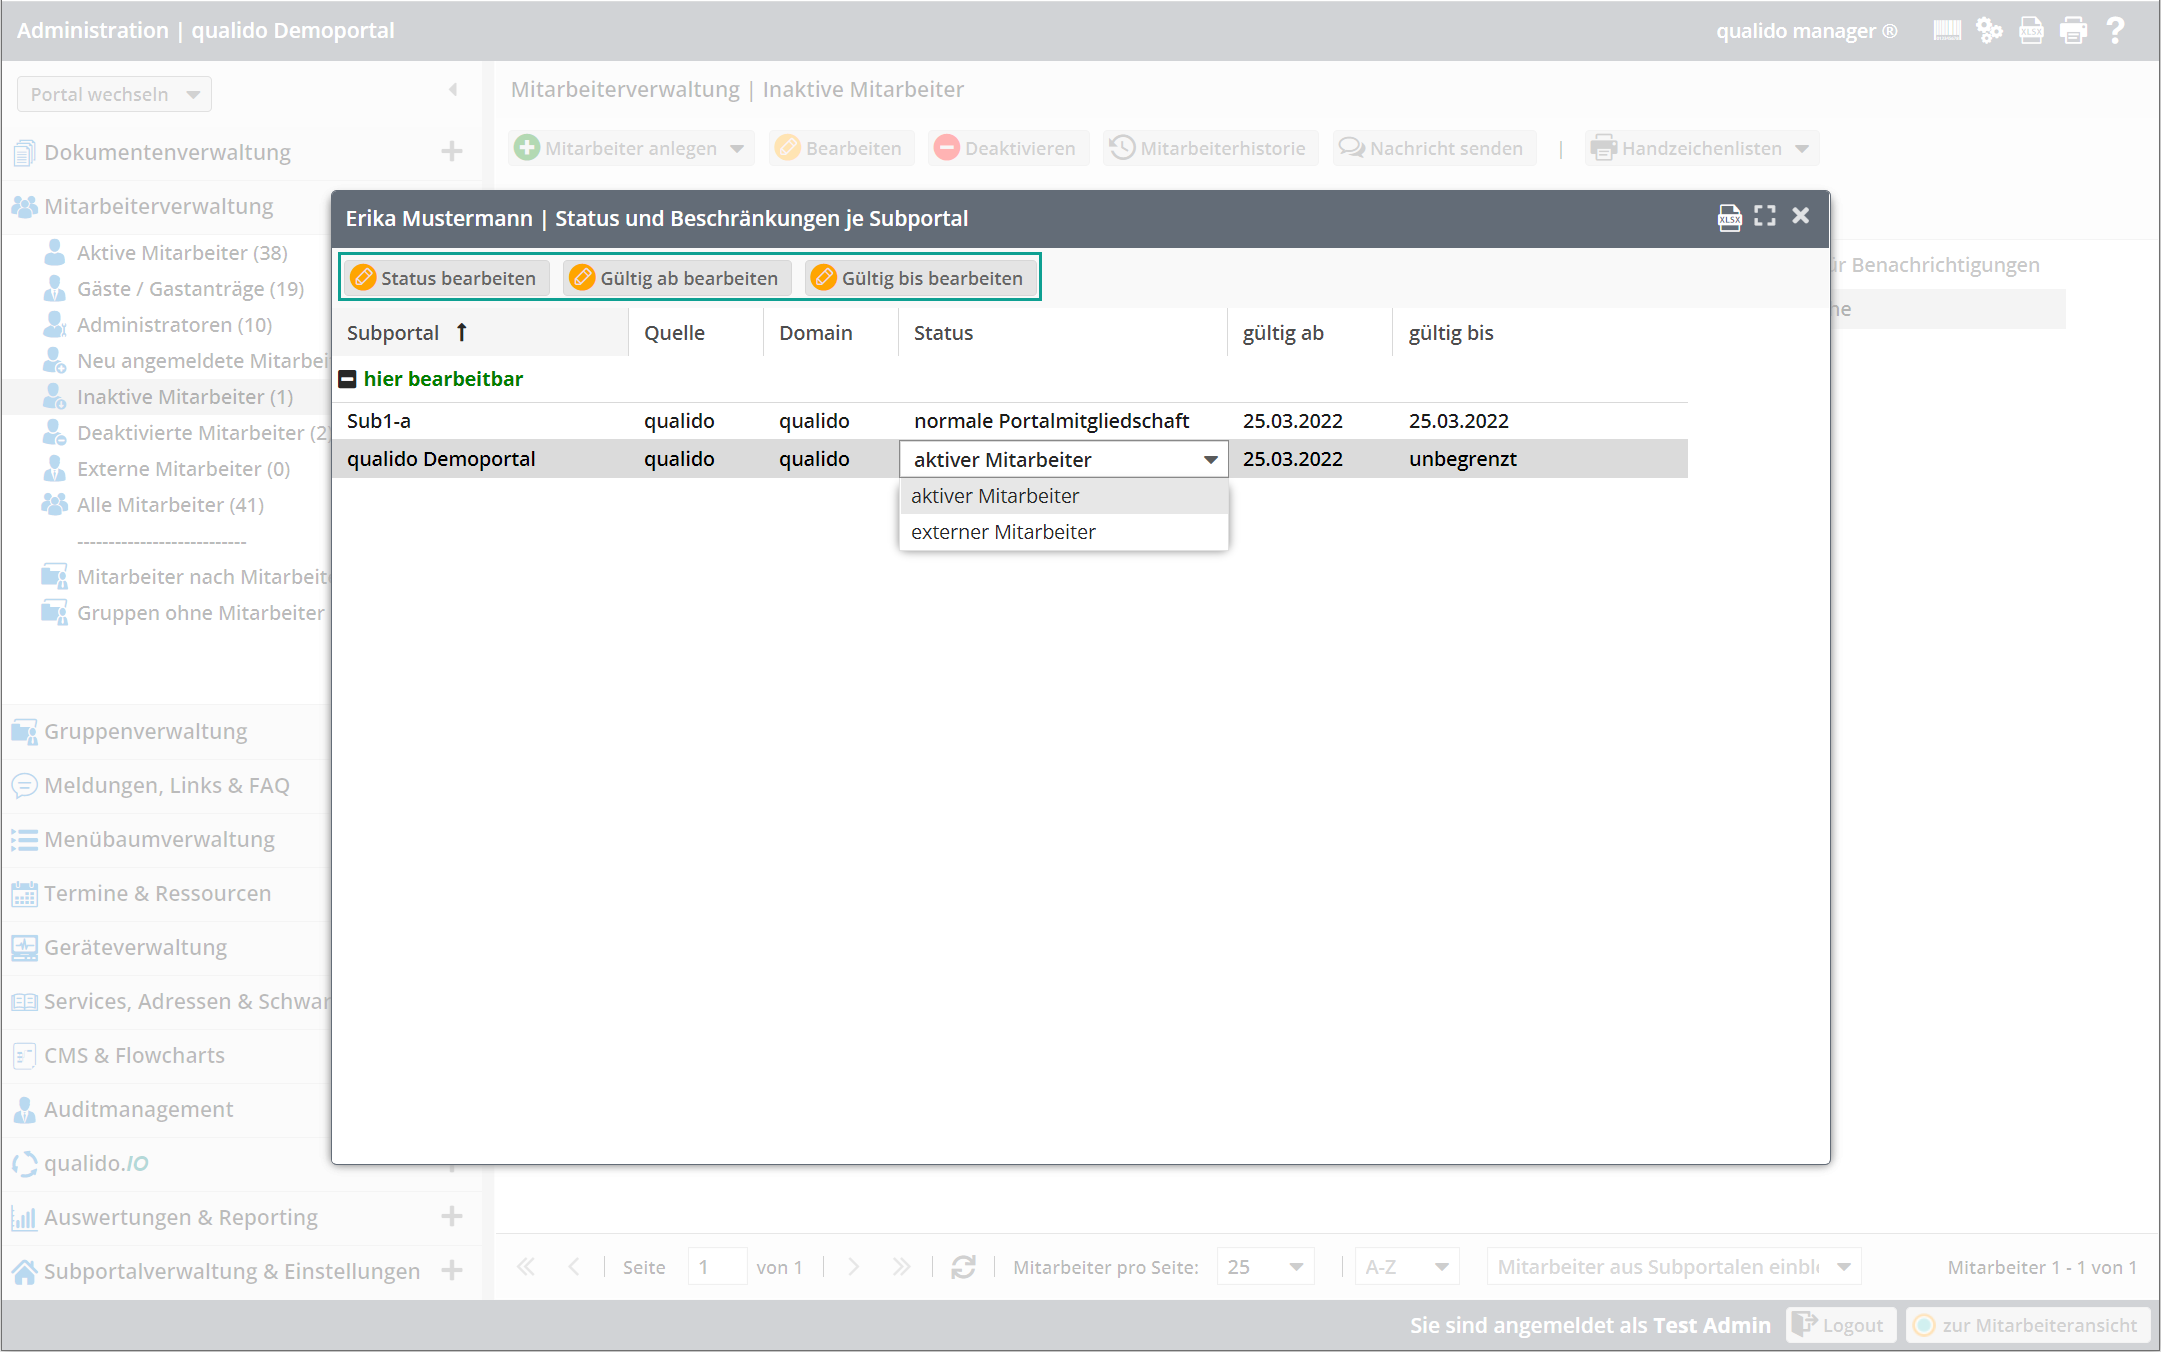Open Mitarbeiter anlegen dropdown button
The image size is (2161, 1352).
point(630,148)
